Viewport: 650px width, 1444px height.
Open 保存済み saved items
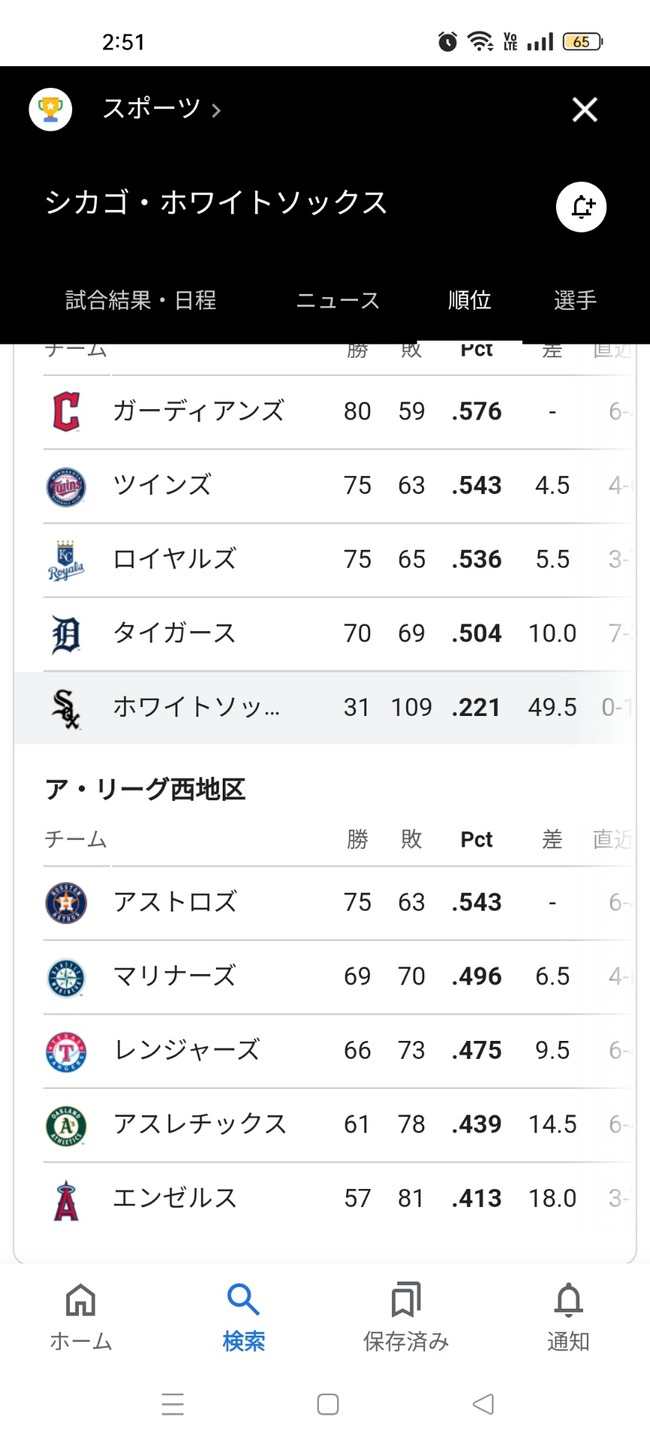click(x=405, y=1318)
